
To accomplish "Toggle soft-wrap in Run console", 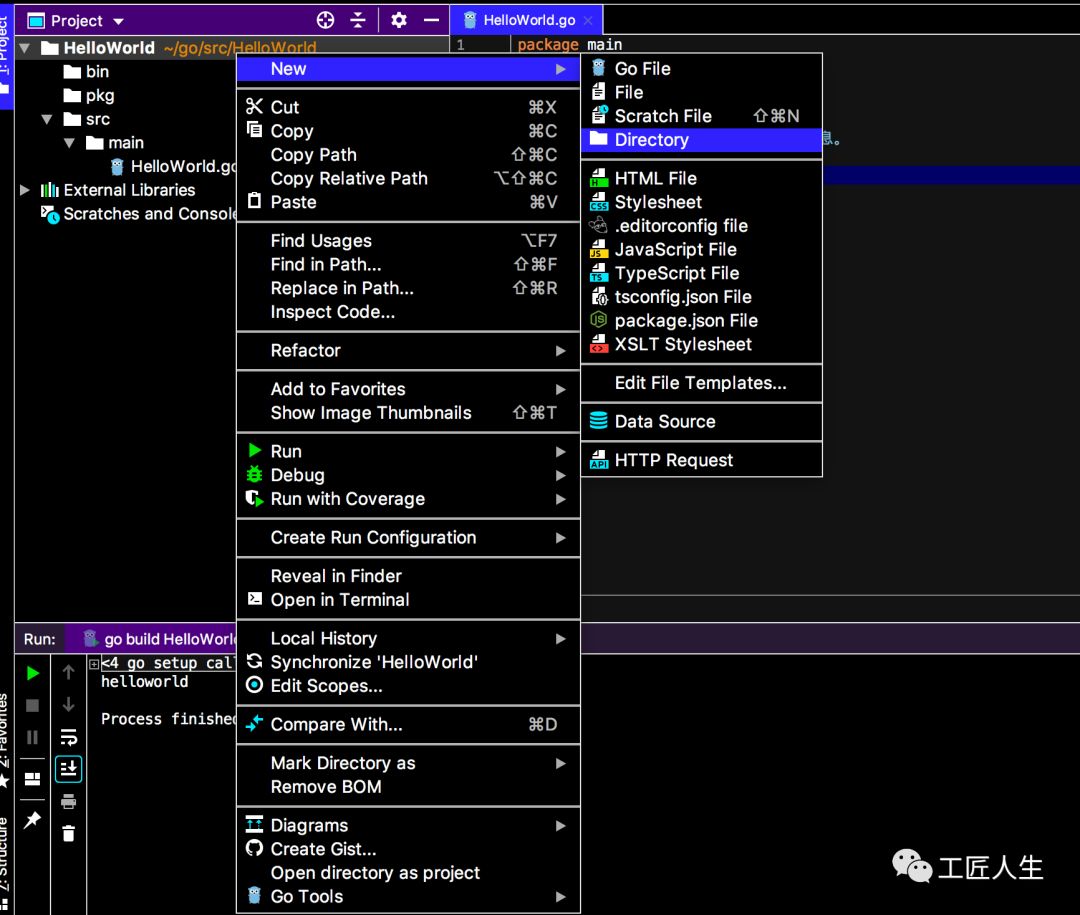I will [68, 737].
